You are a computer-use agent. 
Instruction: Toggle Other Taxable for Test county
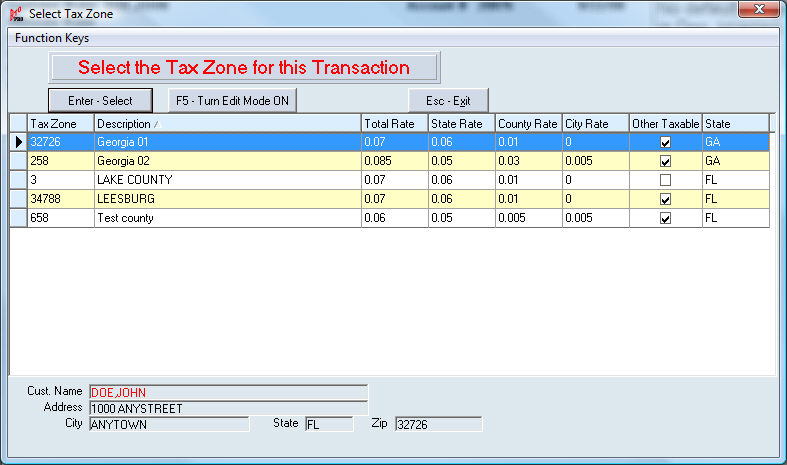click(665, 218)
